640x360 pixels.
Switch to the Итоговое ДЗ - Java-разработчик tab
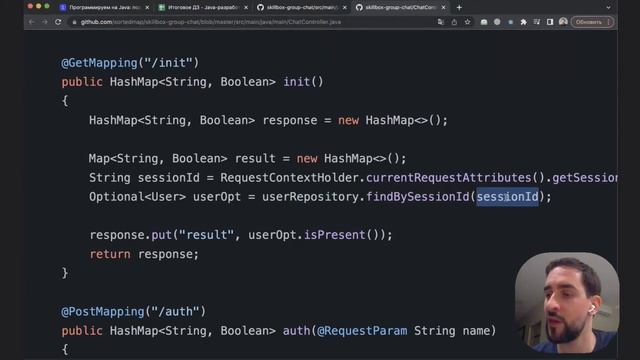(203, 7)
